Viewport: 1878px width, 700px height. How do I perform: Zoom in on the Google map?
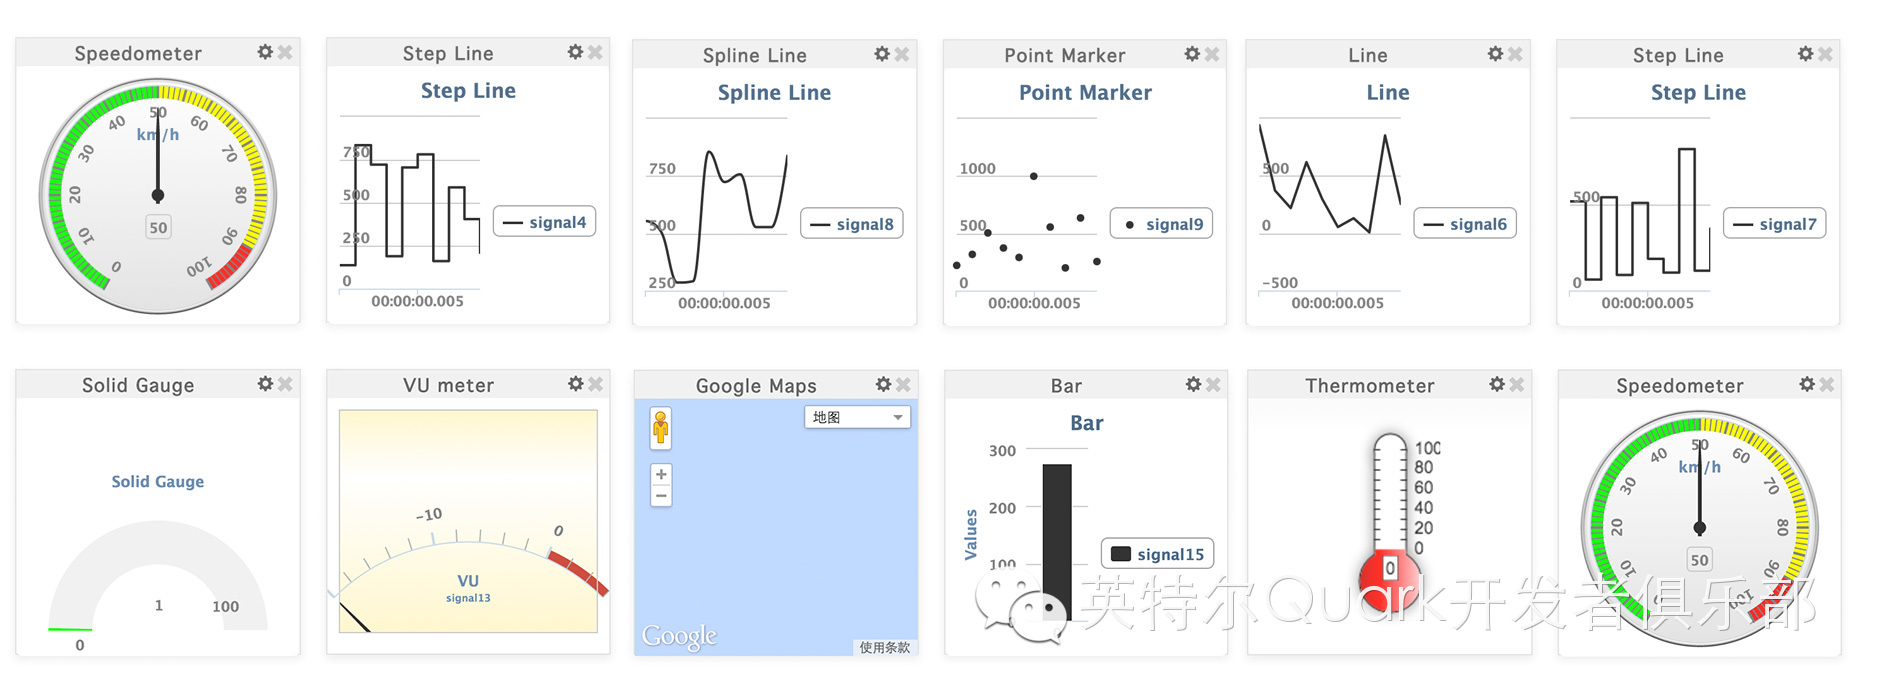click(661, 474)
